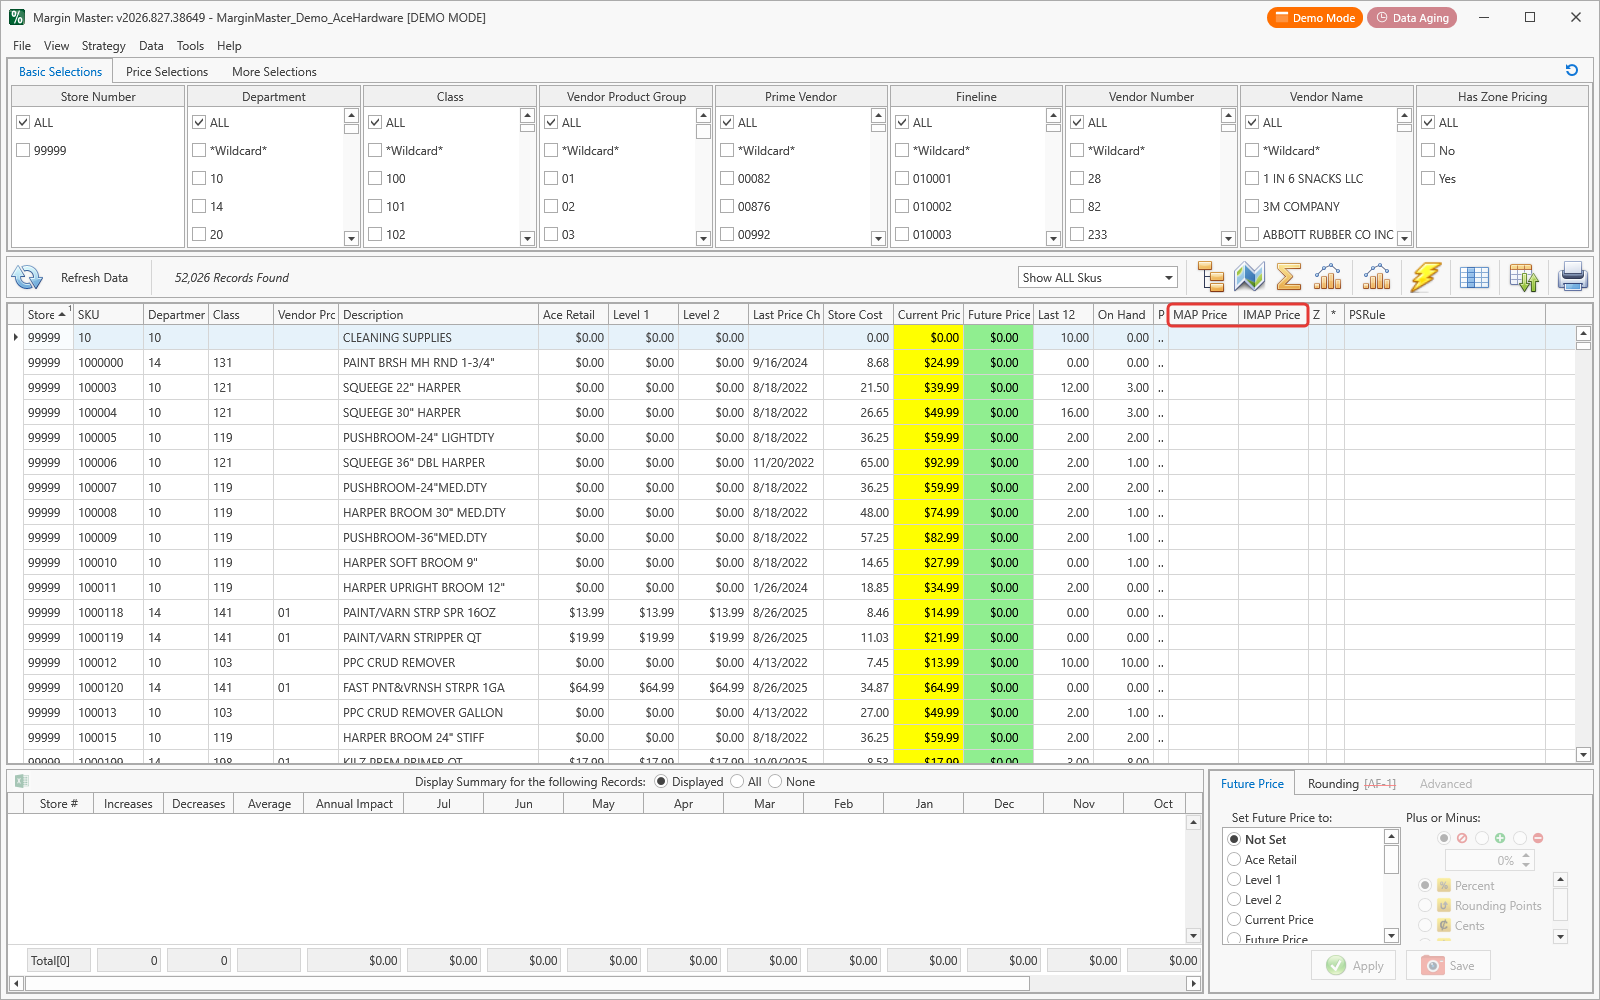Viewport: 1600px width, 1000px height.
Task: Click the Refresh Data label
Action: [x=94, y=278]
